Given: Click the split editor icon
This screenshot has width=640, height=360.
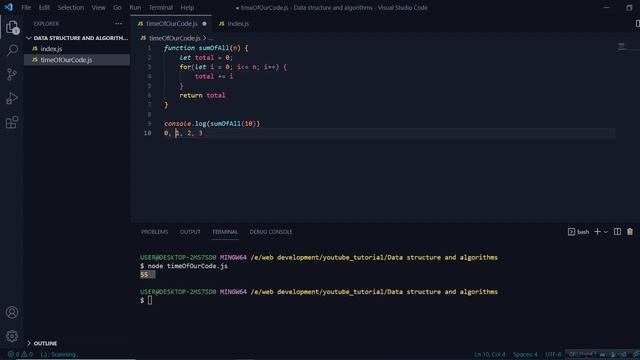Looking at the screenshot, I should click(x=637, y=24).
